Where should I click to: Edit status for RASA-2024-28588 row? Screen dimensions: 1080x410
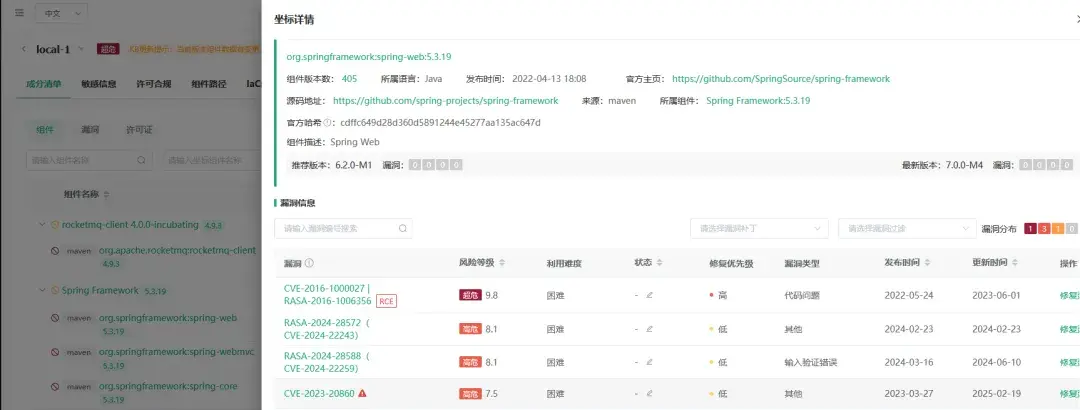tap(650, 362)
